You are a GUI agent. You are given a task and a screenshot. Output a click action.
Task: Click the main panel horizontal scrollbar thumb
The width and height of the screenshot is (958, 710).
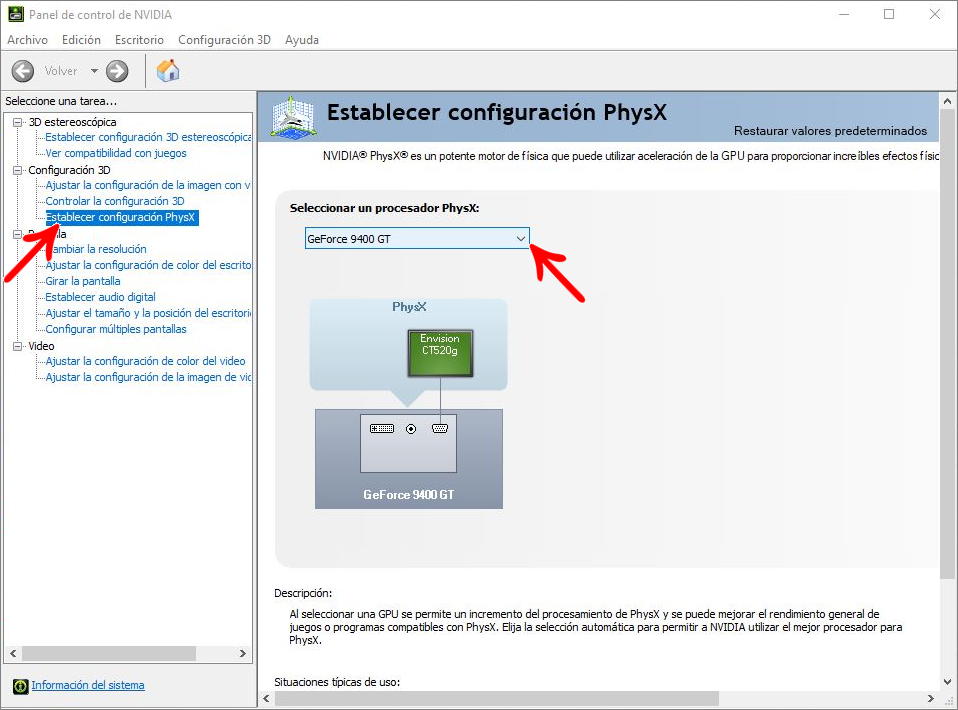497,698
